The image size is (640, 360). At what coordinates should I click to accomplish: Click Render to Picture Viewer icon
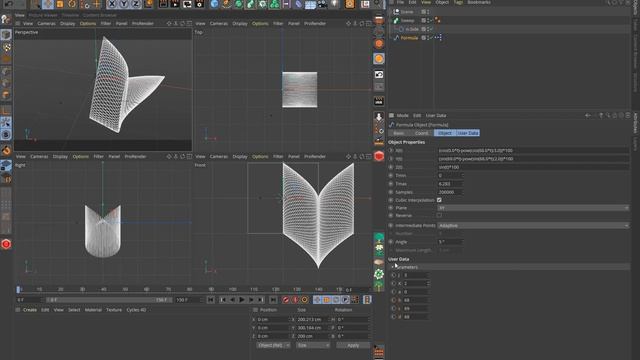[x=175, y=4]
